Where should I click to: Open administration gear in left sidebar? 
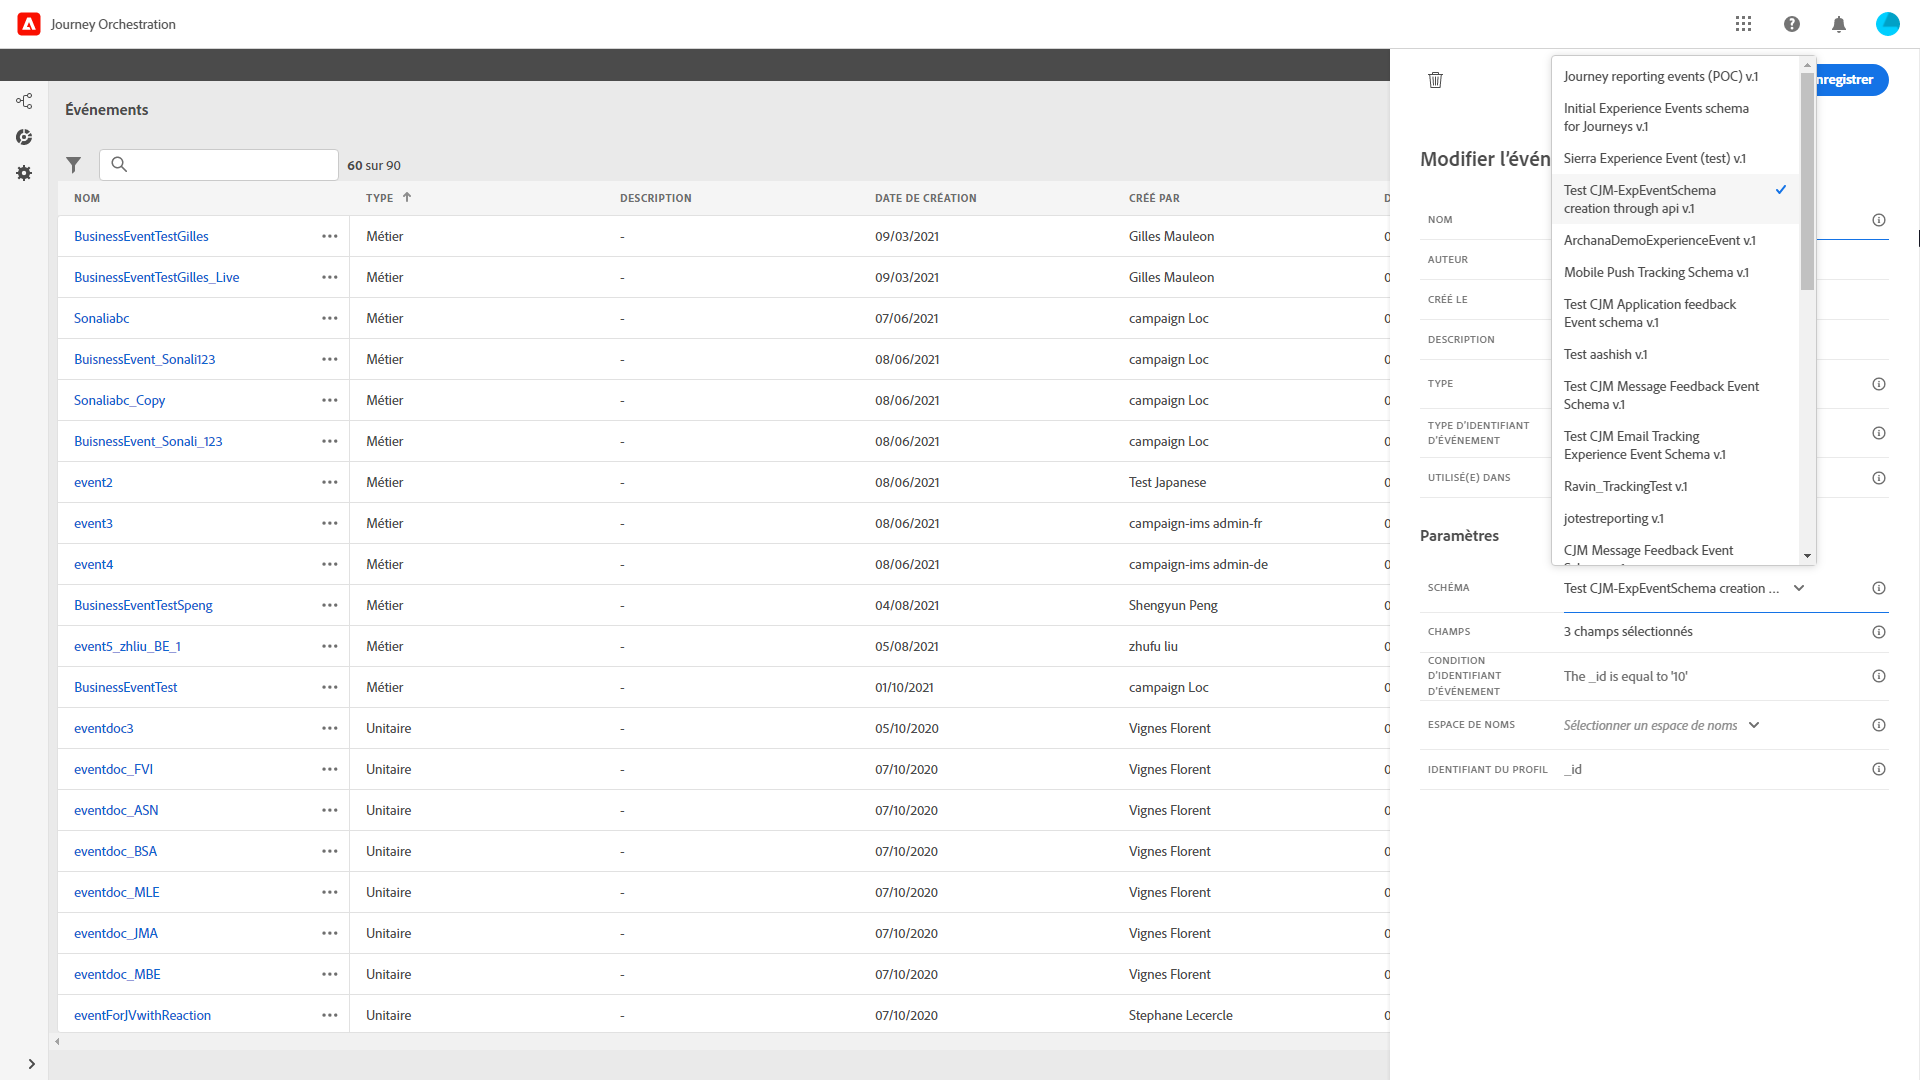(24, 173)
